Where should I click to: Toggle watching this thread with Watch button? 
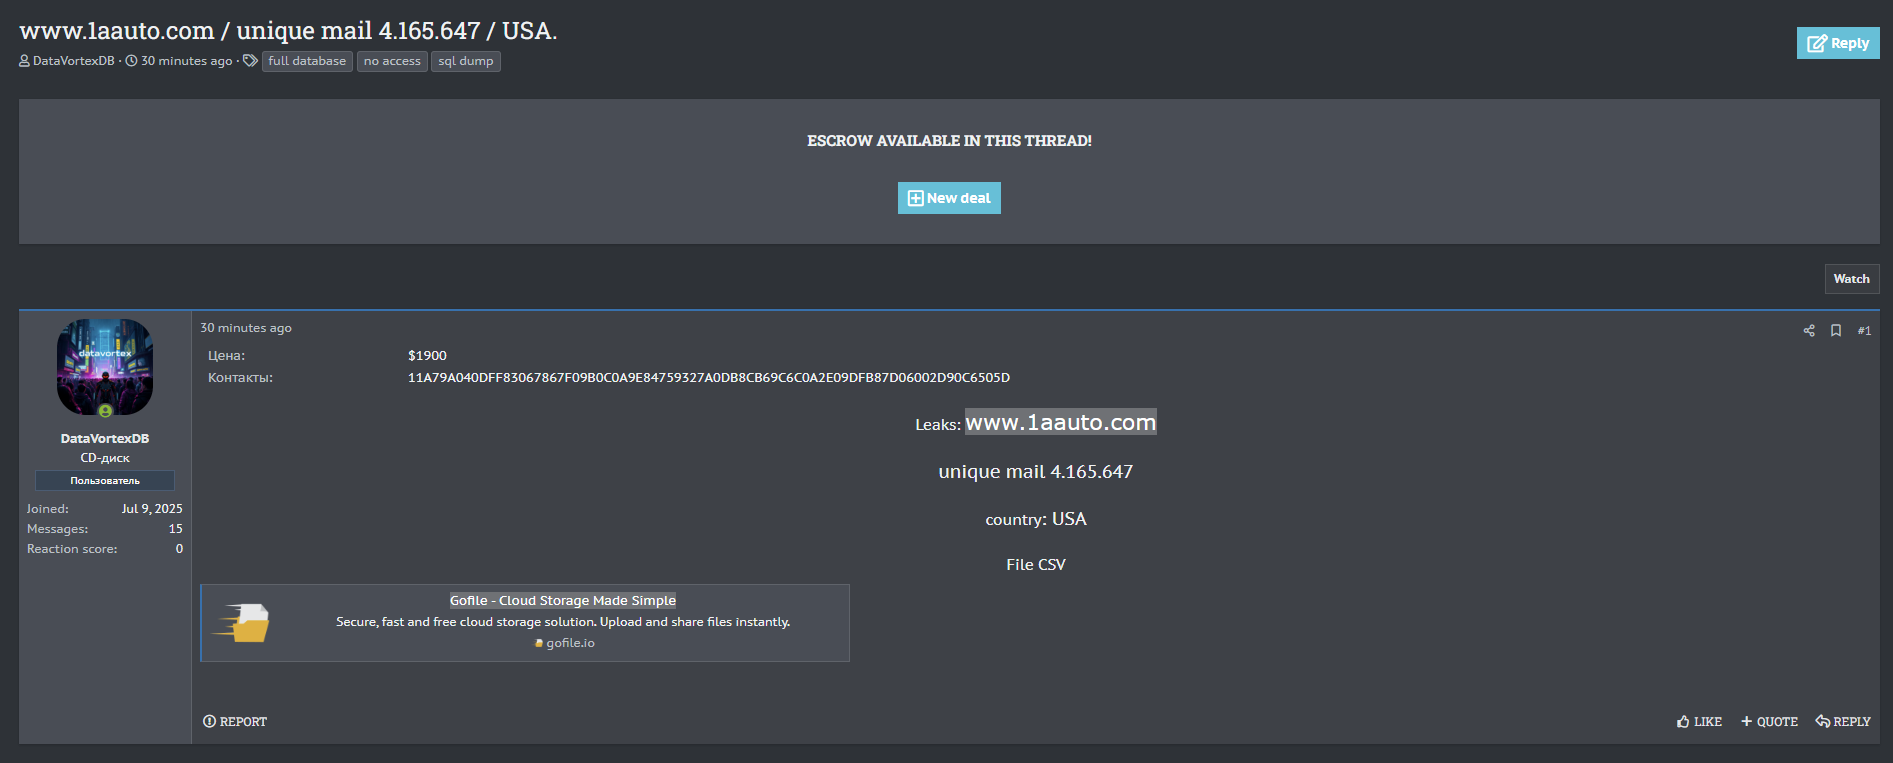(x=1851, y=279)
